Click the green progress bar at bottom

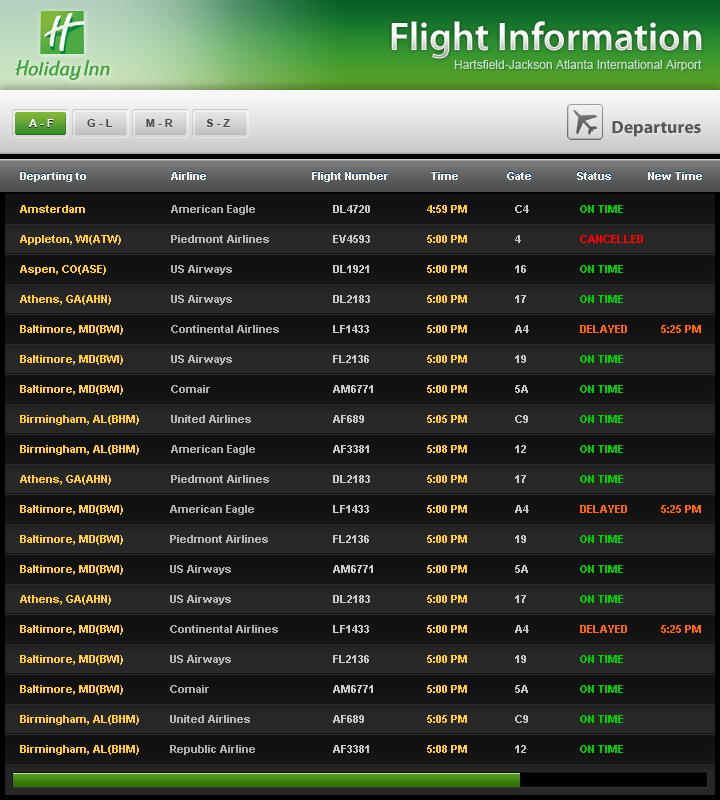point(266,780)
